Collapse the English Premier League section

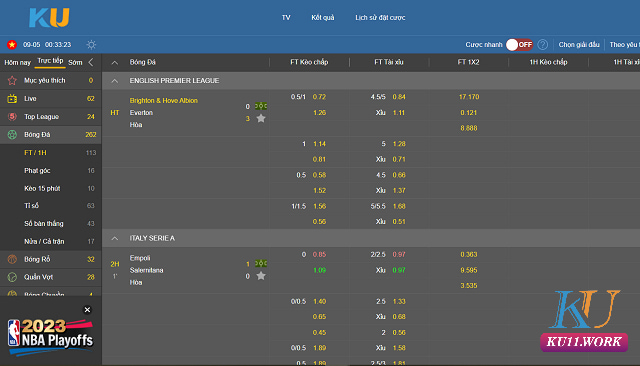(115, 81)
